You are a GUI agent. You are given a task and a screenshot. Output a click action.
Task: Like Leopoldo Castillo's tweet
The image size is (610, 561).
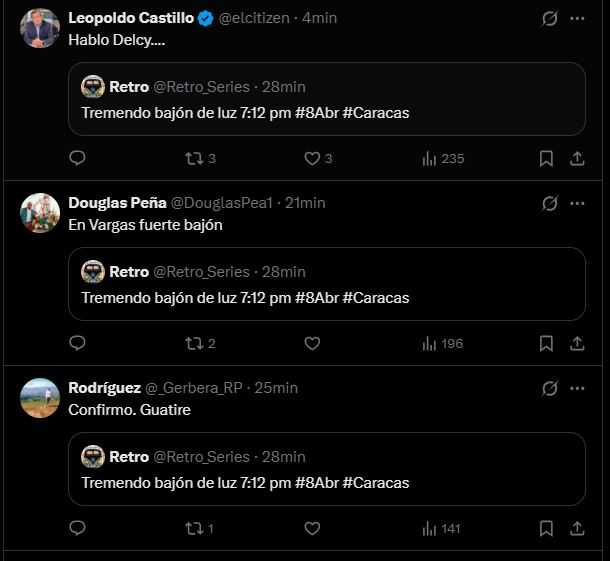[312, 158]
